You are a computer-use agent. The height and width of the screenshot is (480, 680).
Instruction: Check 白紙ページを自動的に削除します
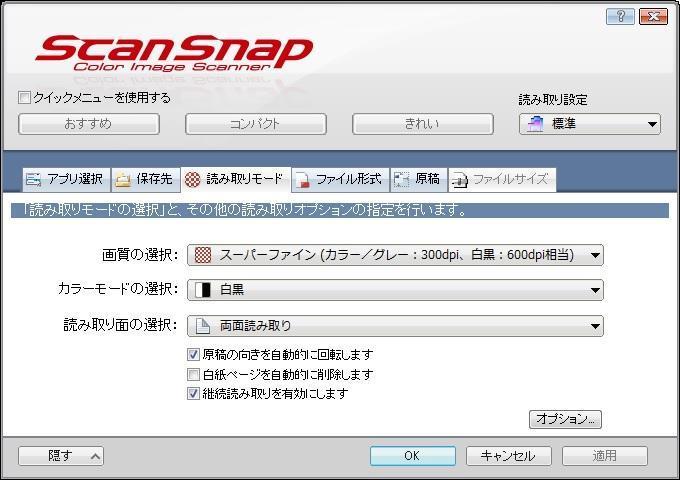[x=193, y=374]
